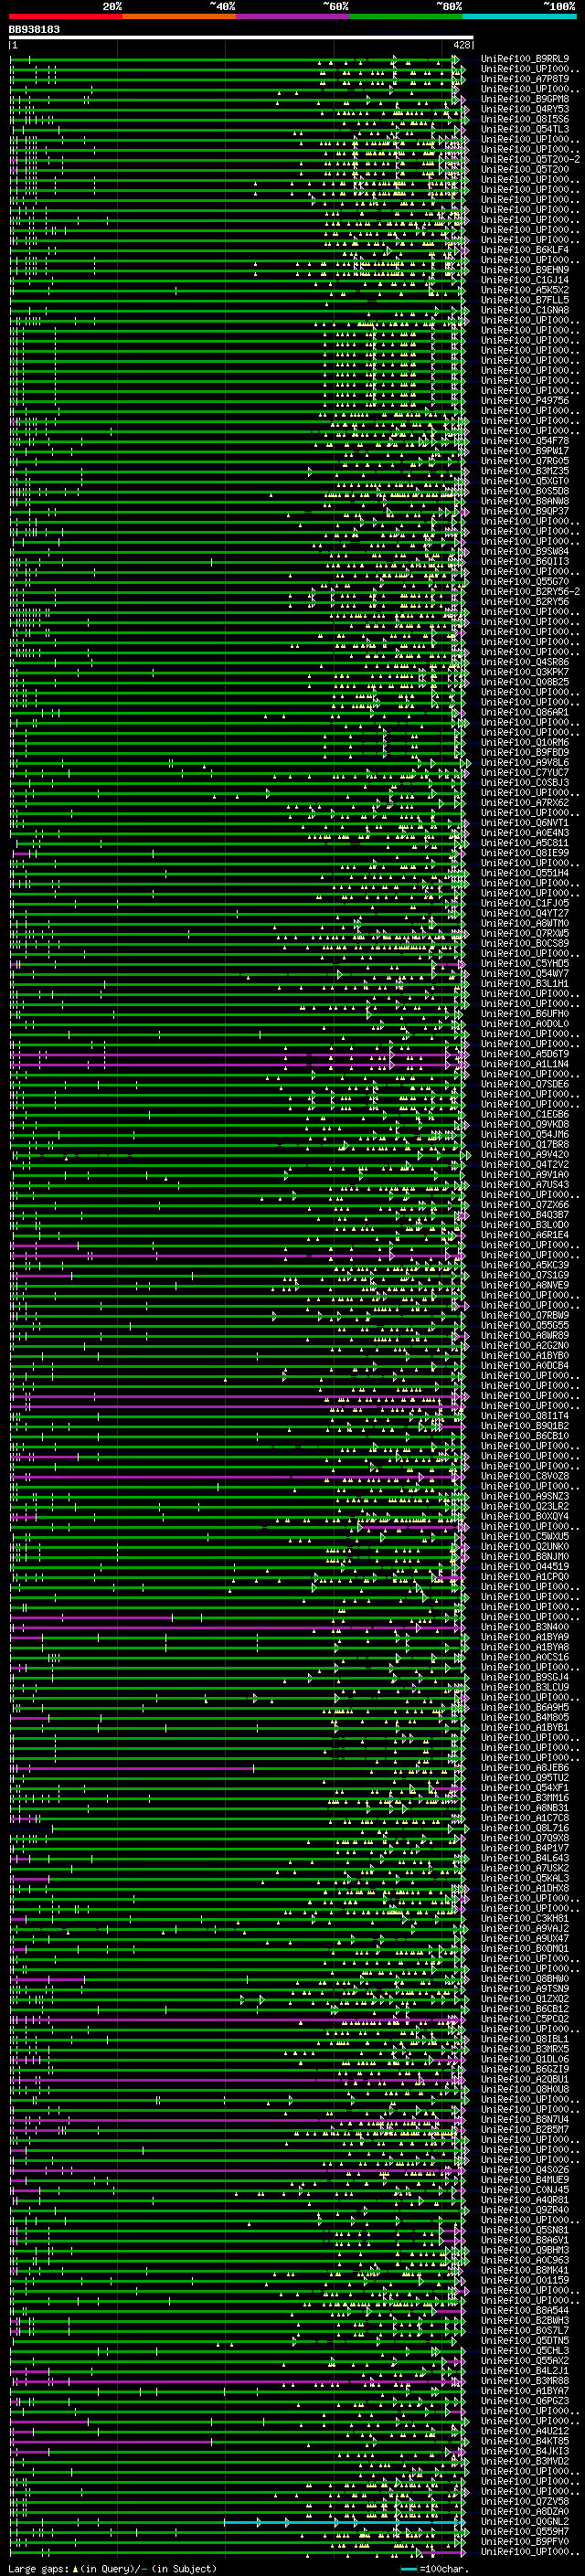Pick the UniRef100_B3MZ35 row label
585x2576 pixels.
[525, 471]
